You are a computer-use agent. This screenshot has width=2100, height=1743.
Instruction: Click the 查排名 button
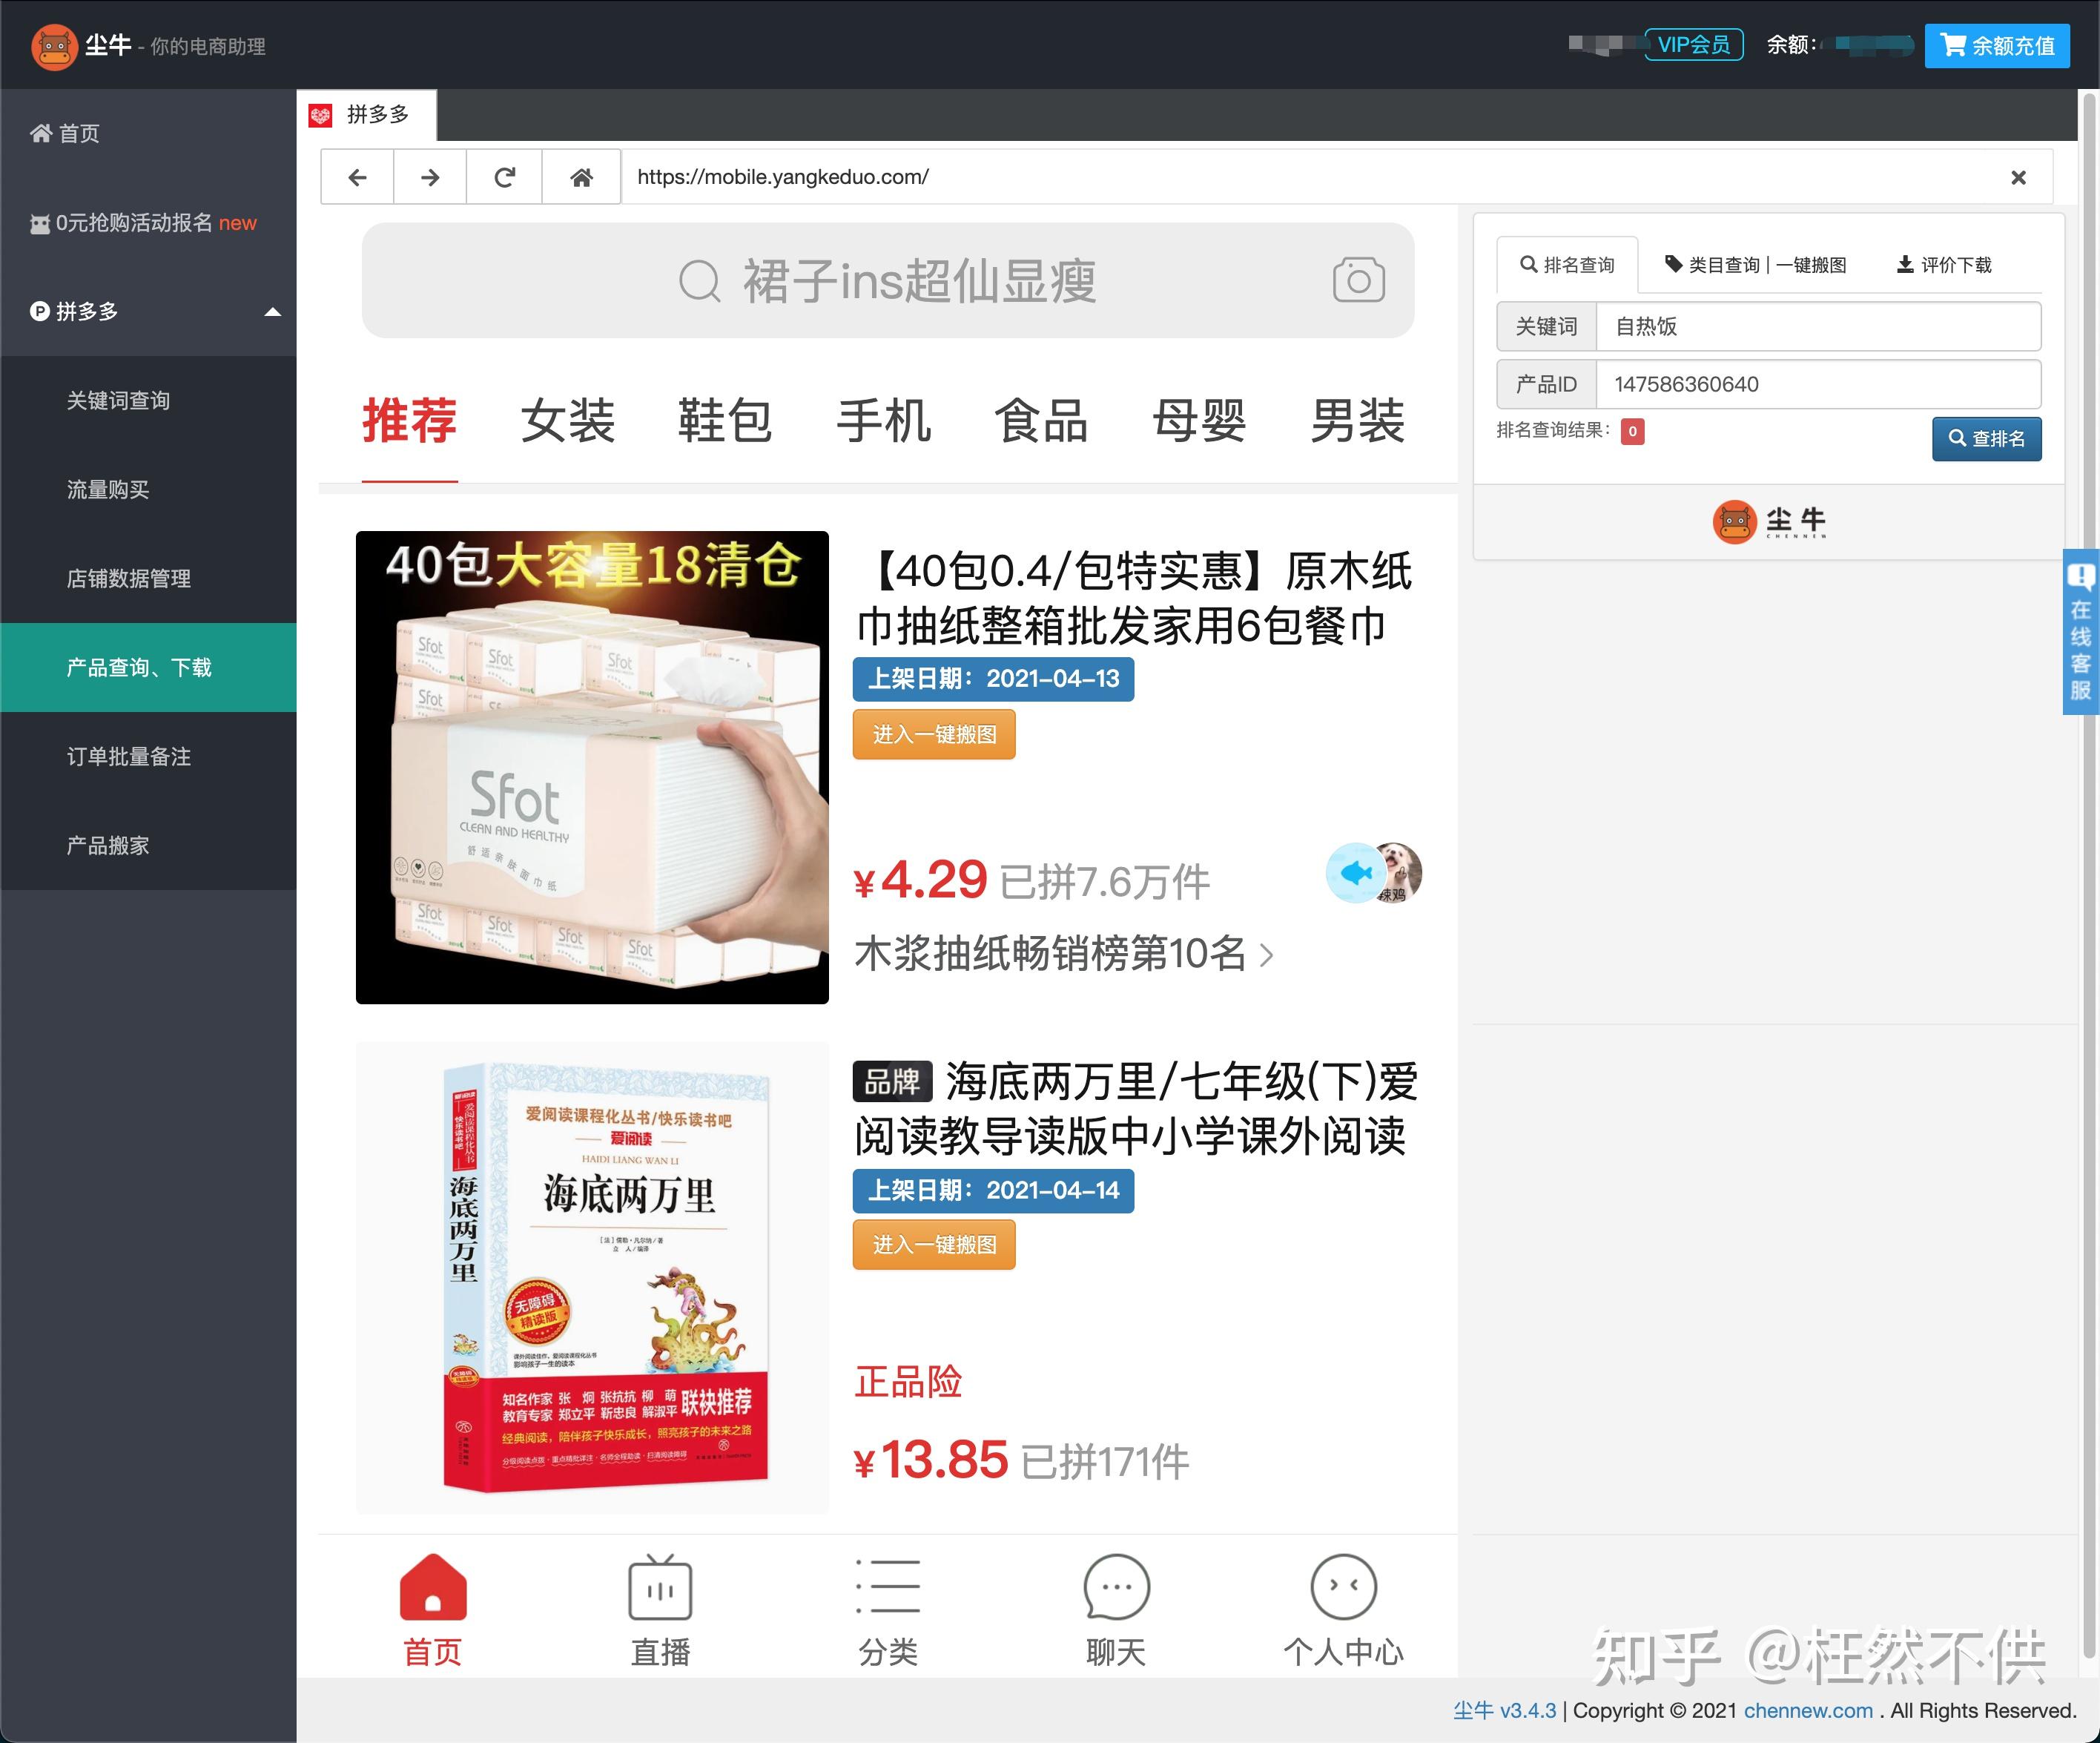coord(1986,439)
